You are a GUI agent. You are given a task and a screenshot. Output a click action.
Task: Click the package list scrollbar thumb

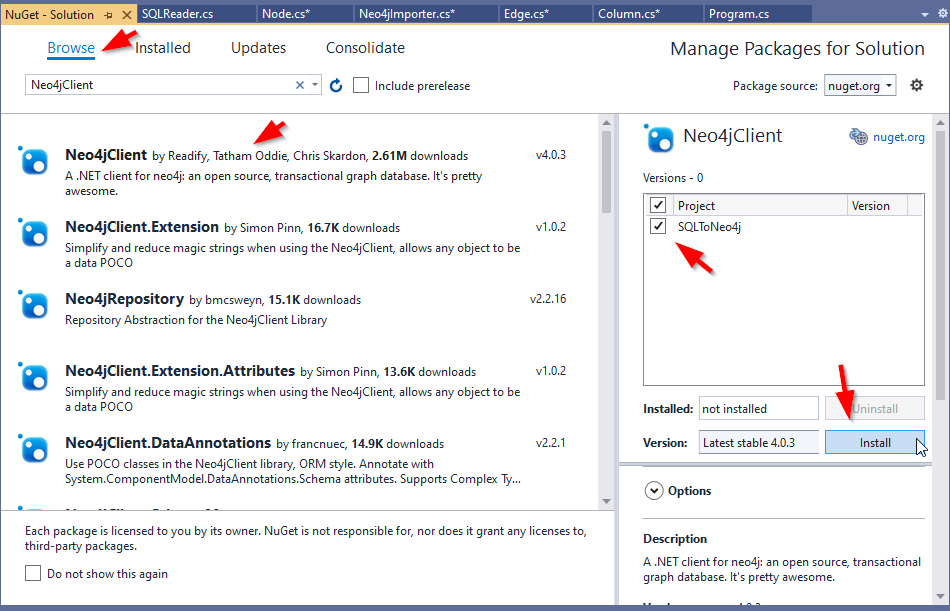606,172
